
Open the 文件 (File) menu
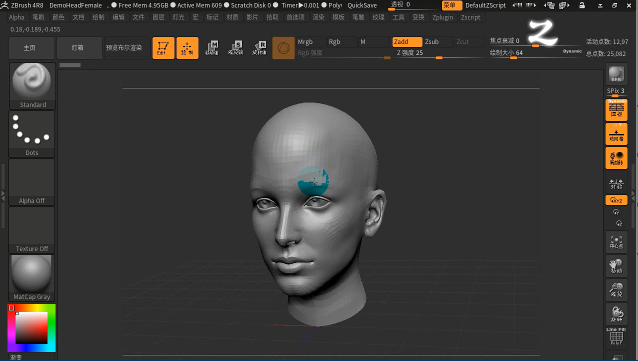point(138,17)
